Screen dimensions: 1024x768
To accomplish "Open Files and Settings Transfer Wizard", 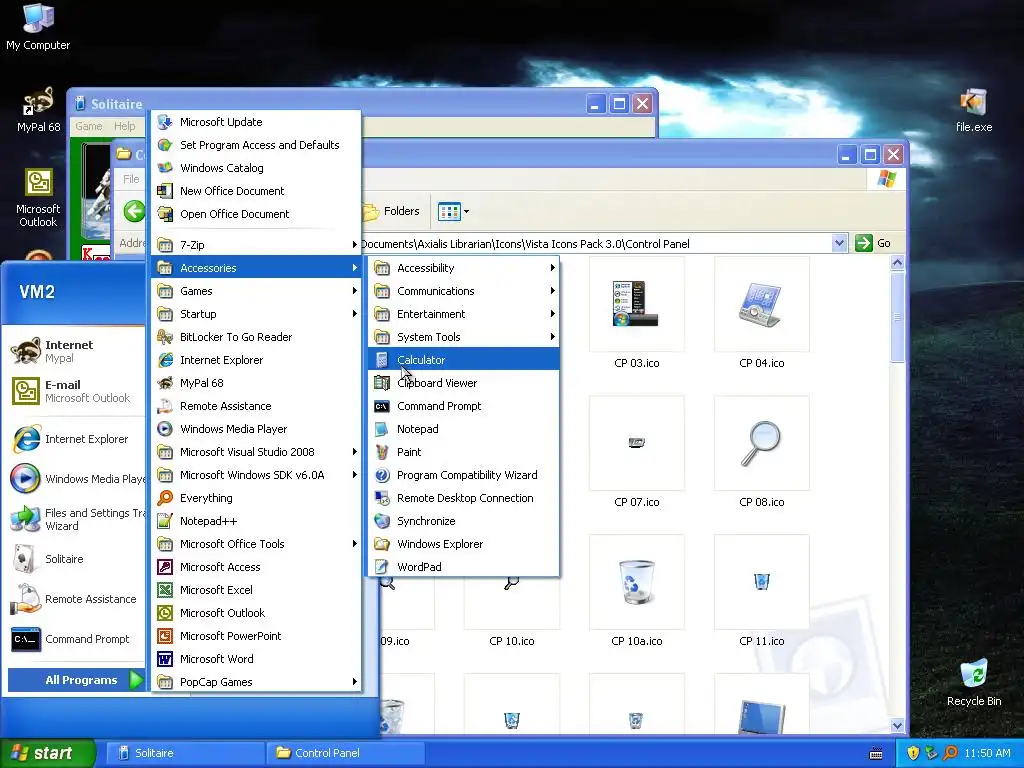I will [x=75, y=519].
